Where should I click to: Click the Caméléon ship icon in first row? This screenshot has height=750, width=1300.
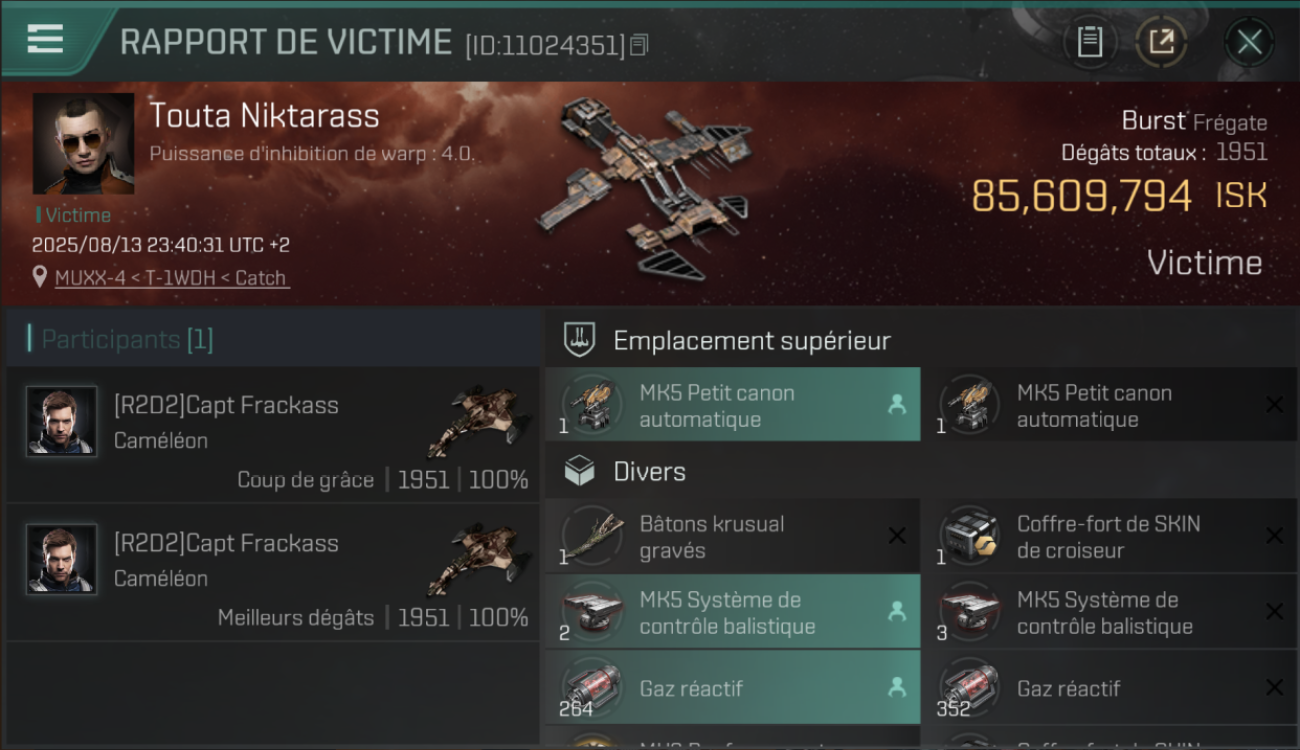coord(478,420)
